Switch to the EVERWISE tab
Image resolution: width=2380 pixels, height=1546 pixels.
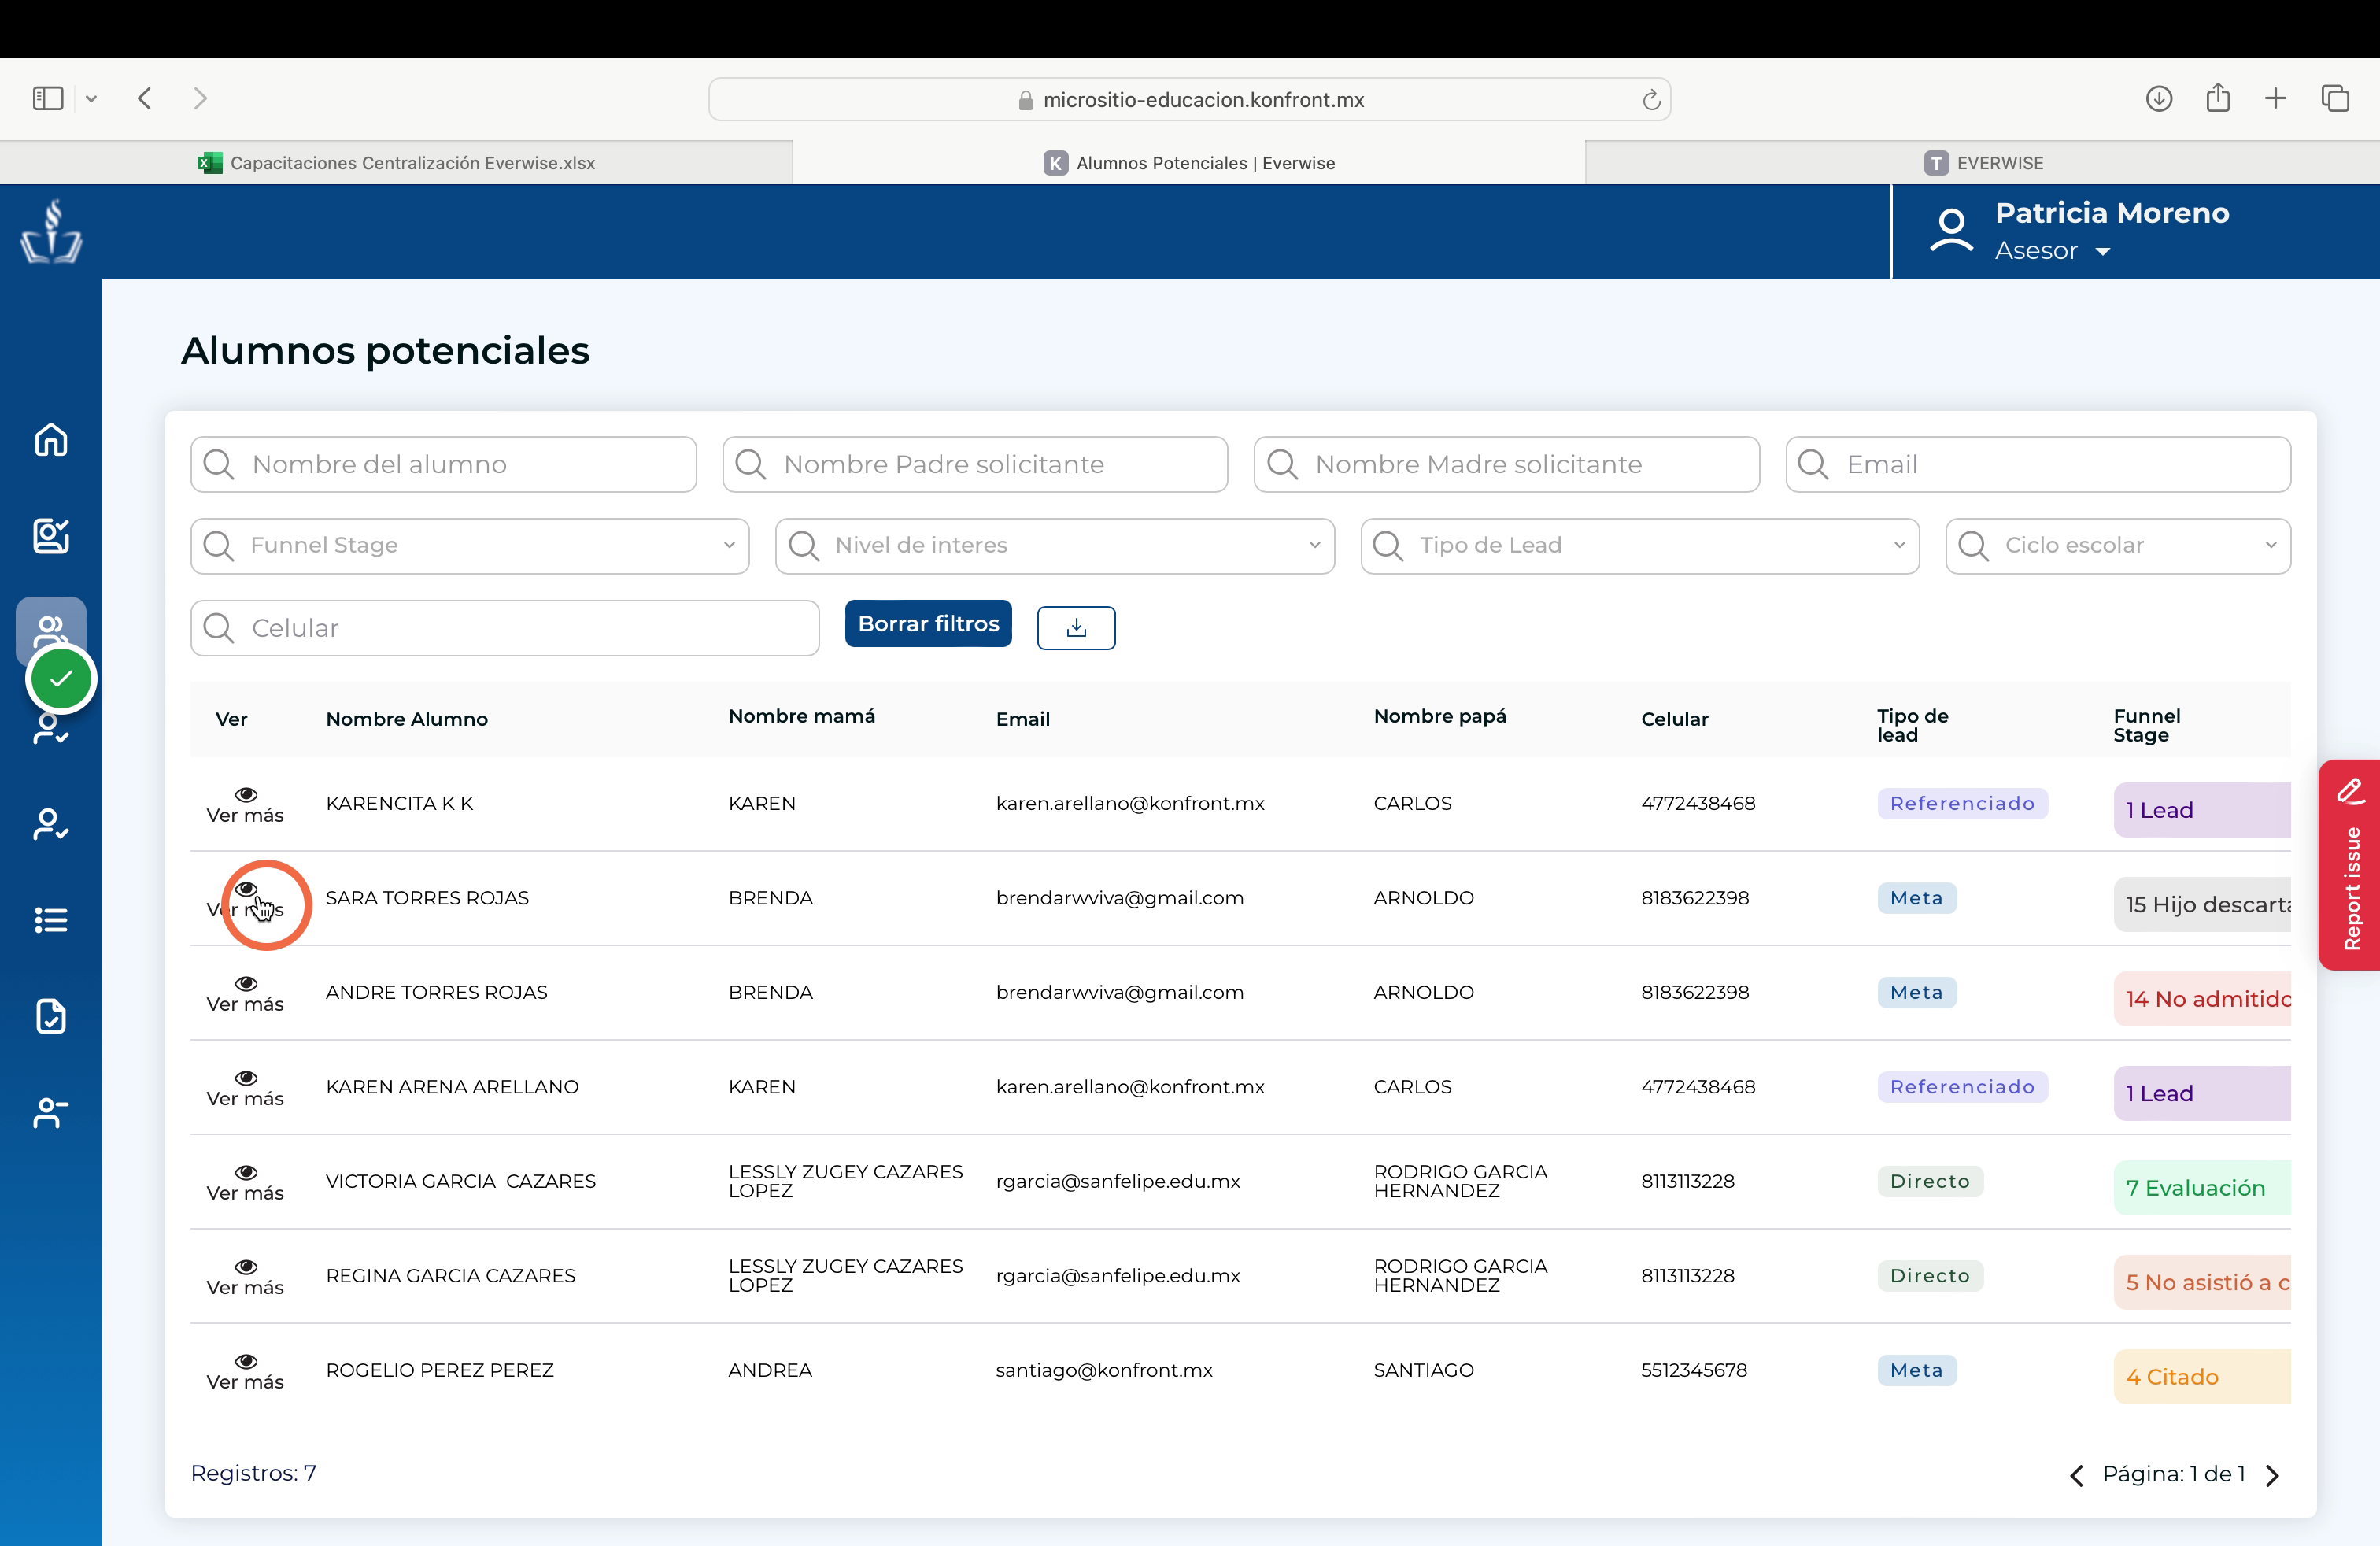click(x=1983, y=163)
